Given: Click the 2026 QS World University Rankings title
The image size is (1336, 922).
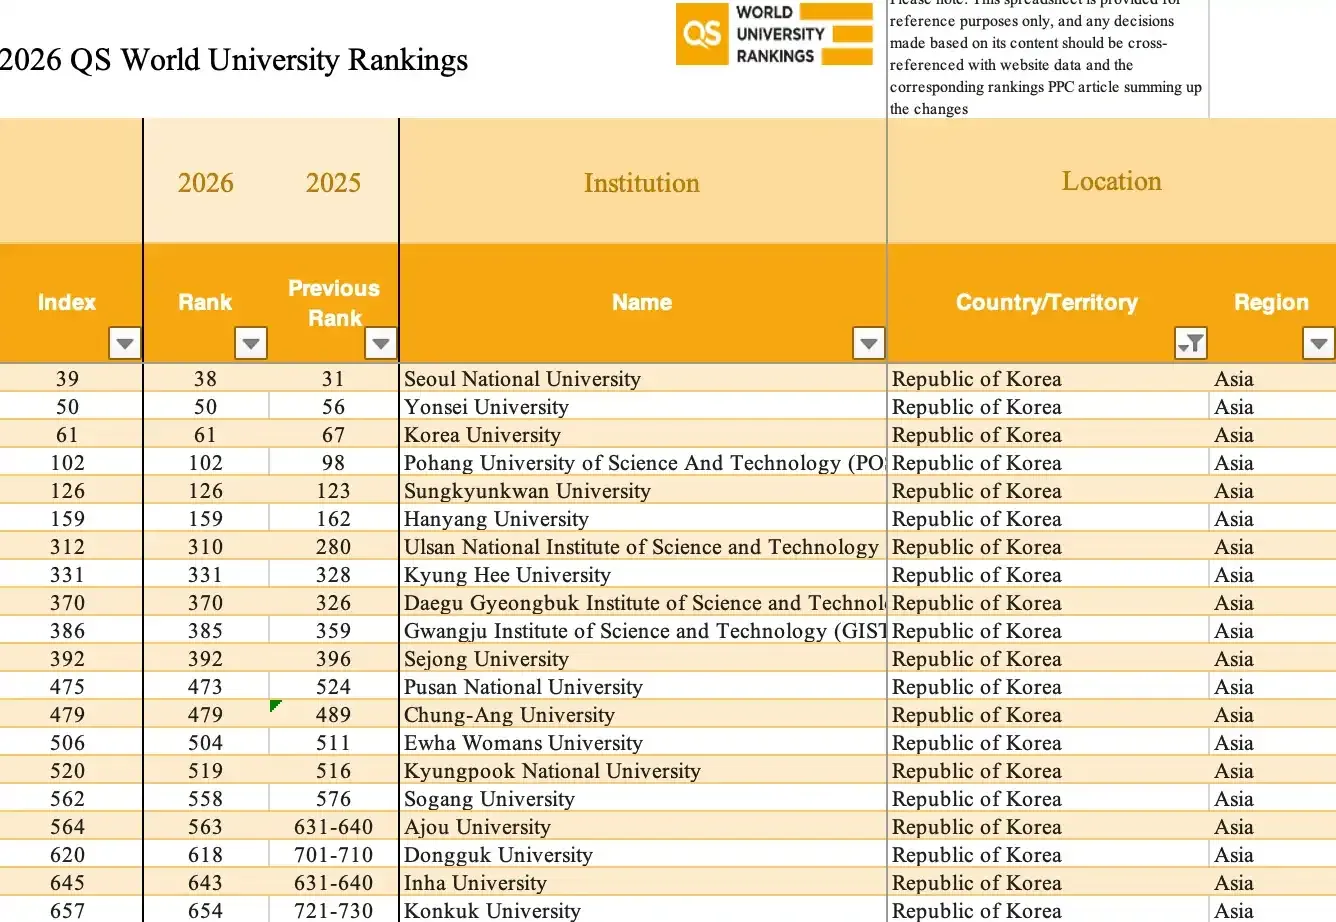Looking at the screenshot, I should click(x=233, y=61).
